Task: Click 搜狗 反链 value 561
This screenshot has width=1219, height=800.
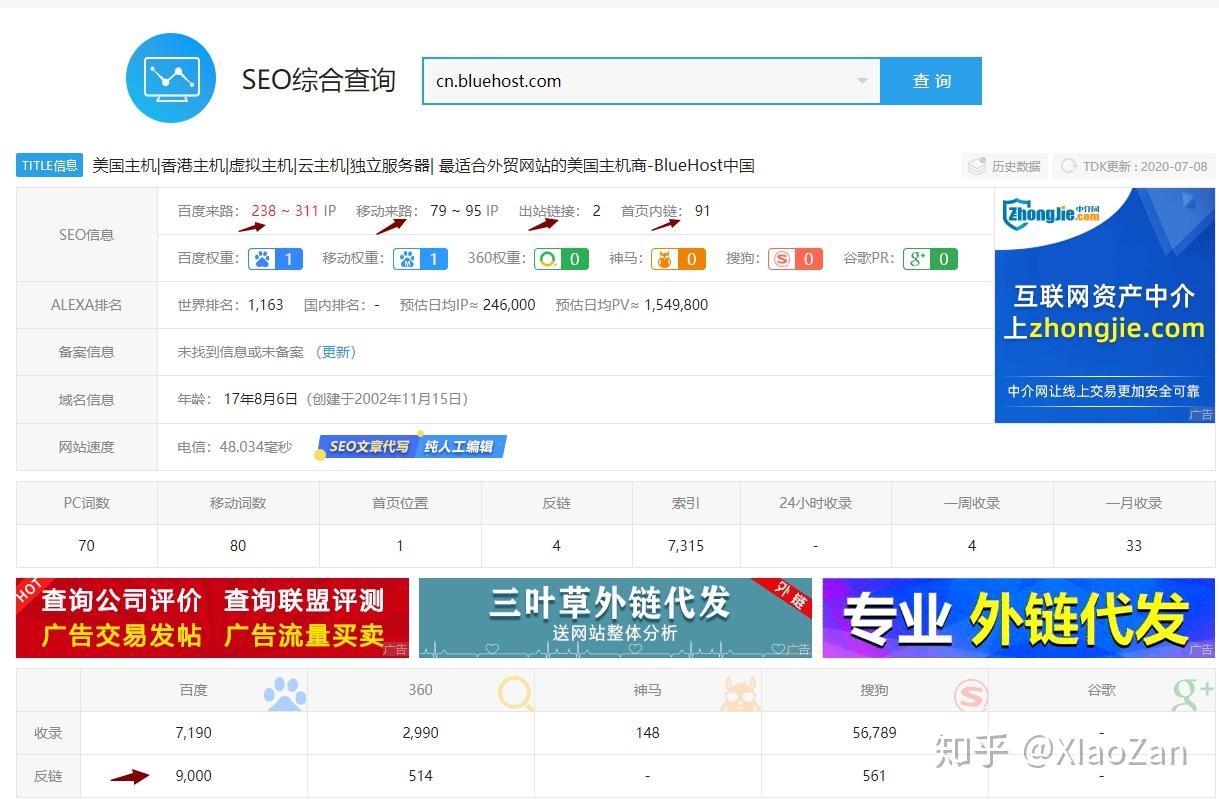Action: (x=874, y=776)
